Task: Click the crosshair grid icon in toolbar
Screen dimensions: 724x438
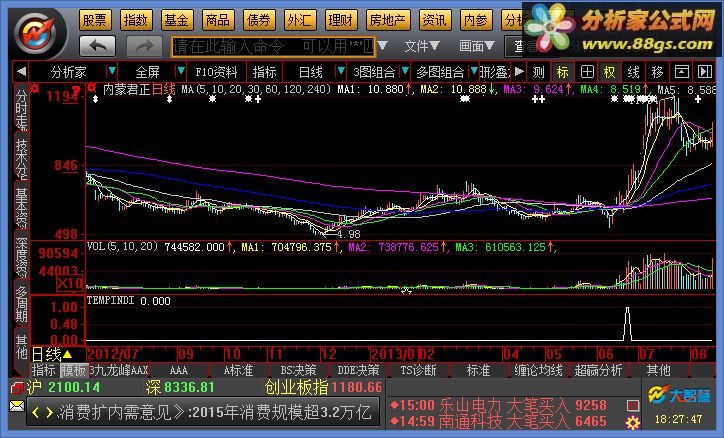Action: (587, 72)
